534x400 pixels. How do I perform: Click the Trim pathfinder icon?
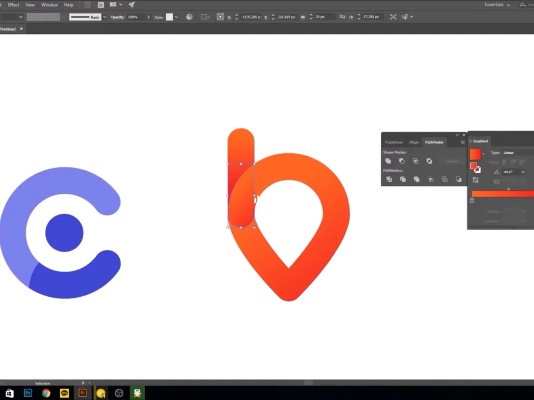click(x=403, y=179)
